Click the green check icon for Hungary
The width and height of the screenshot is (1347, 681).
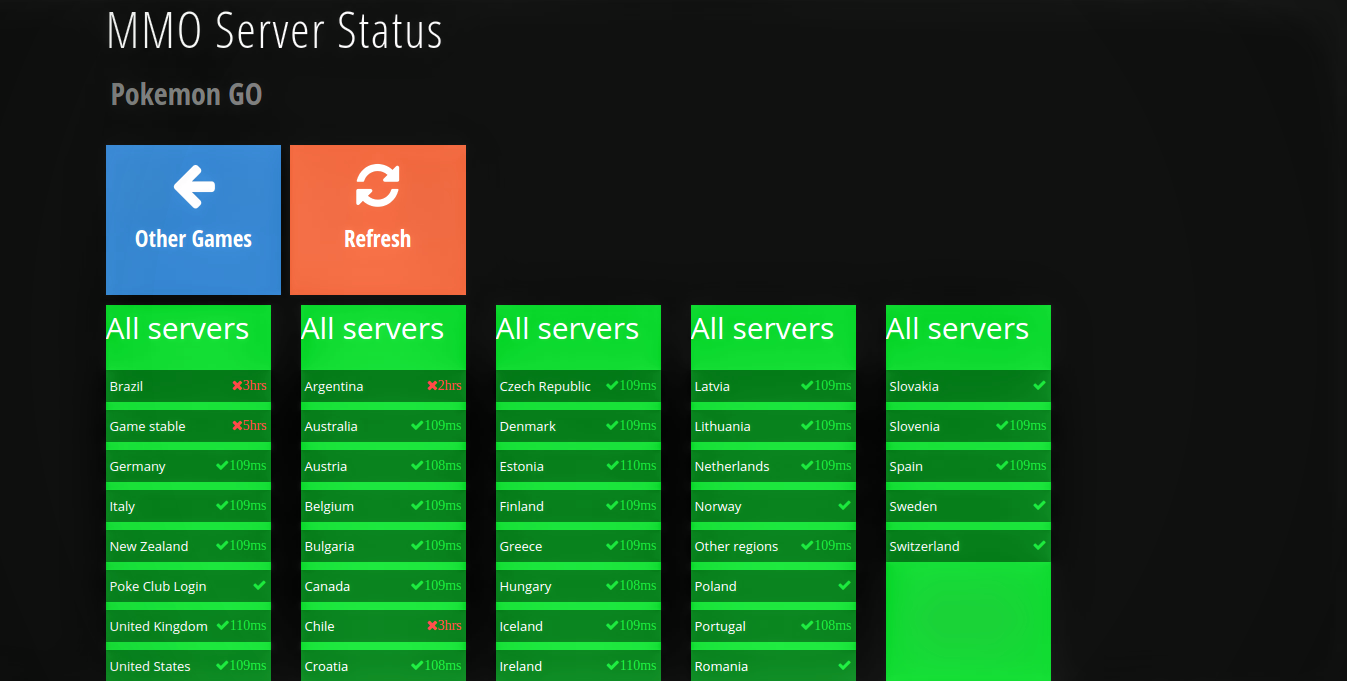[612, 586]
